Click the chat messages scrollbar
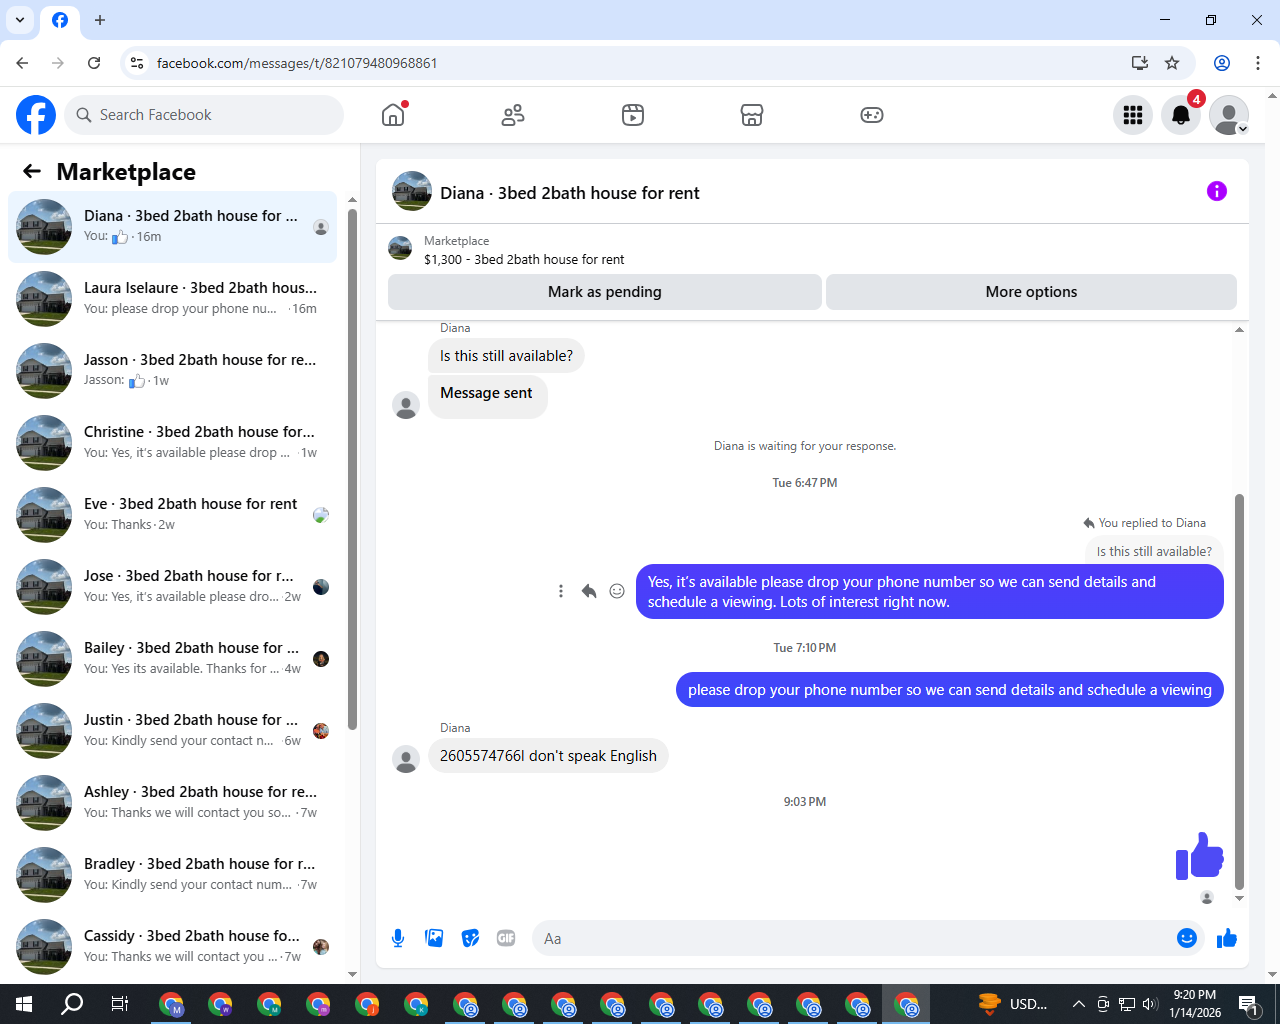 1240,690
